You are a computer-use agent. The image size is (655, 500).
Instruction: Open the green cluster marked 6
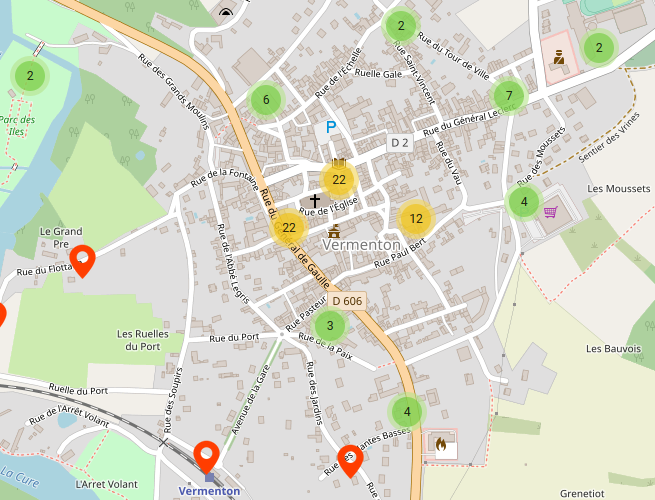pos(266,100)
